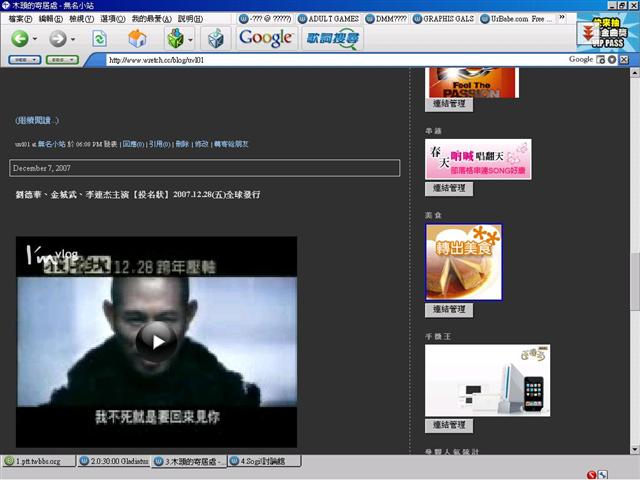Click the 引用(0) trackback link
Image resolution: width=640 pixels, height=480 pixels.
160,144
